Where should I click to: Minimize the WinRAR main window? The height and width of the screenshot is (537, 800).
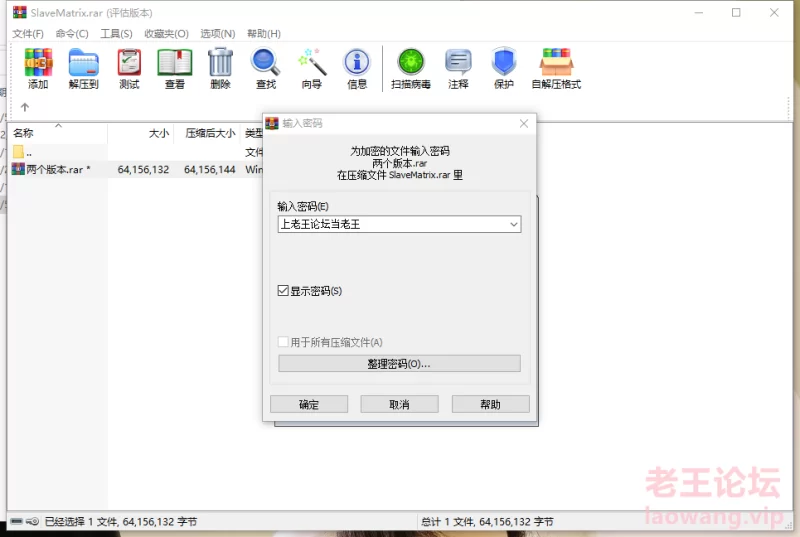pos(699,12)
